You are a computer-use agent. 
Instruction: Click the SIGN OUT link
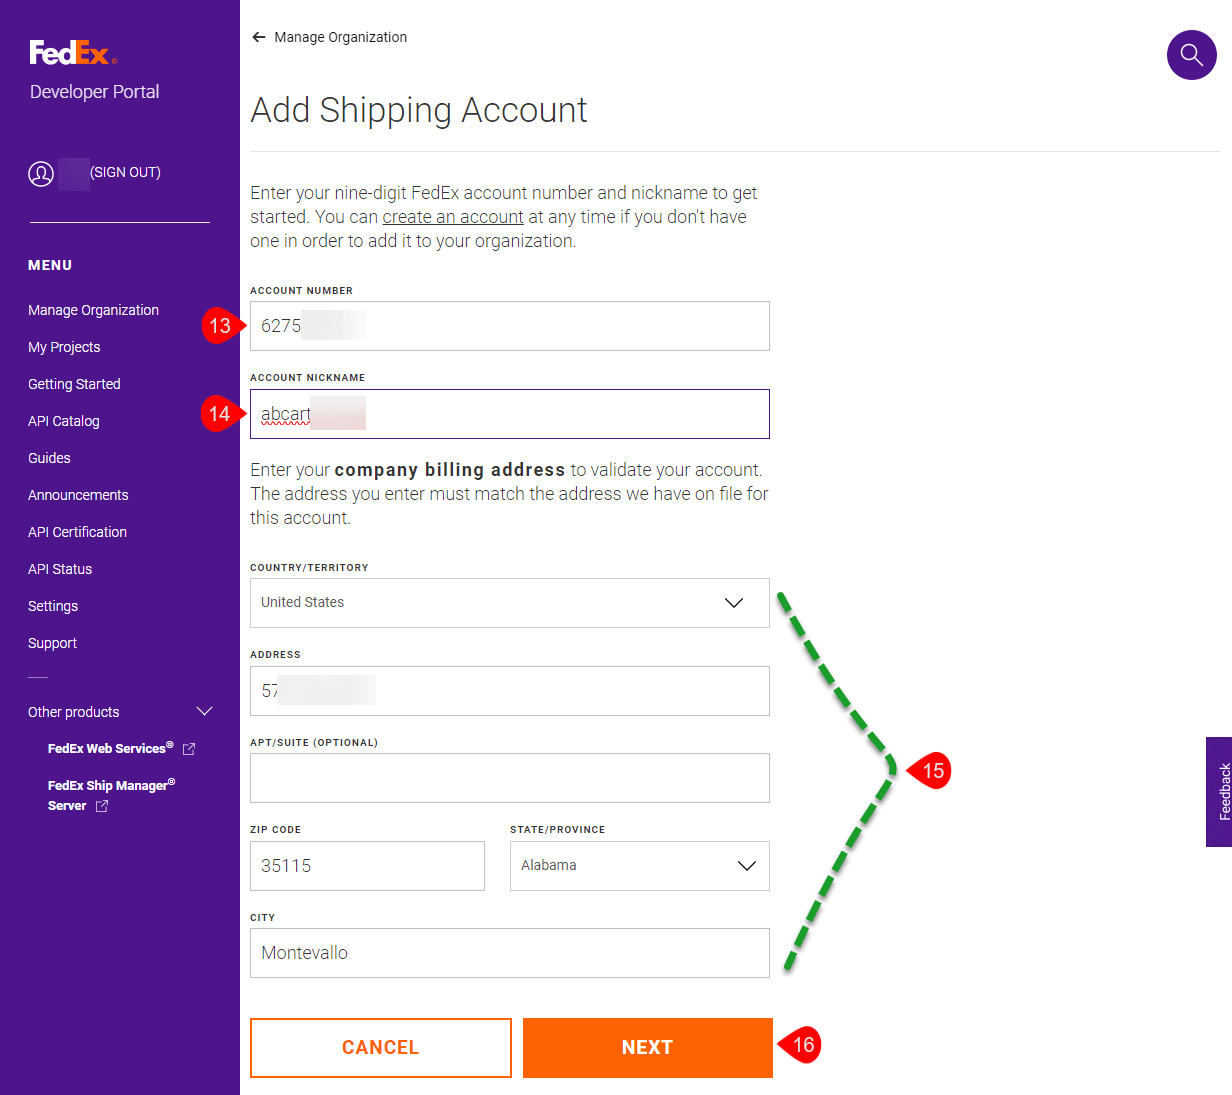[125, 172]
